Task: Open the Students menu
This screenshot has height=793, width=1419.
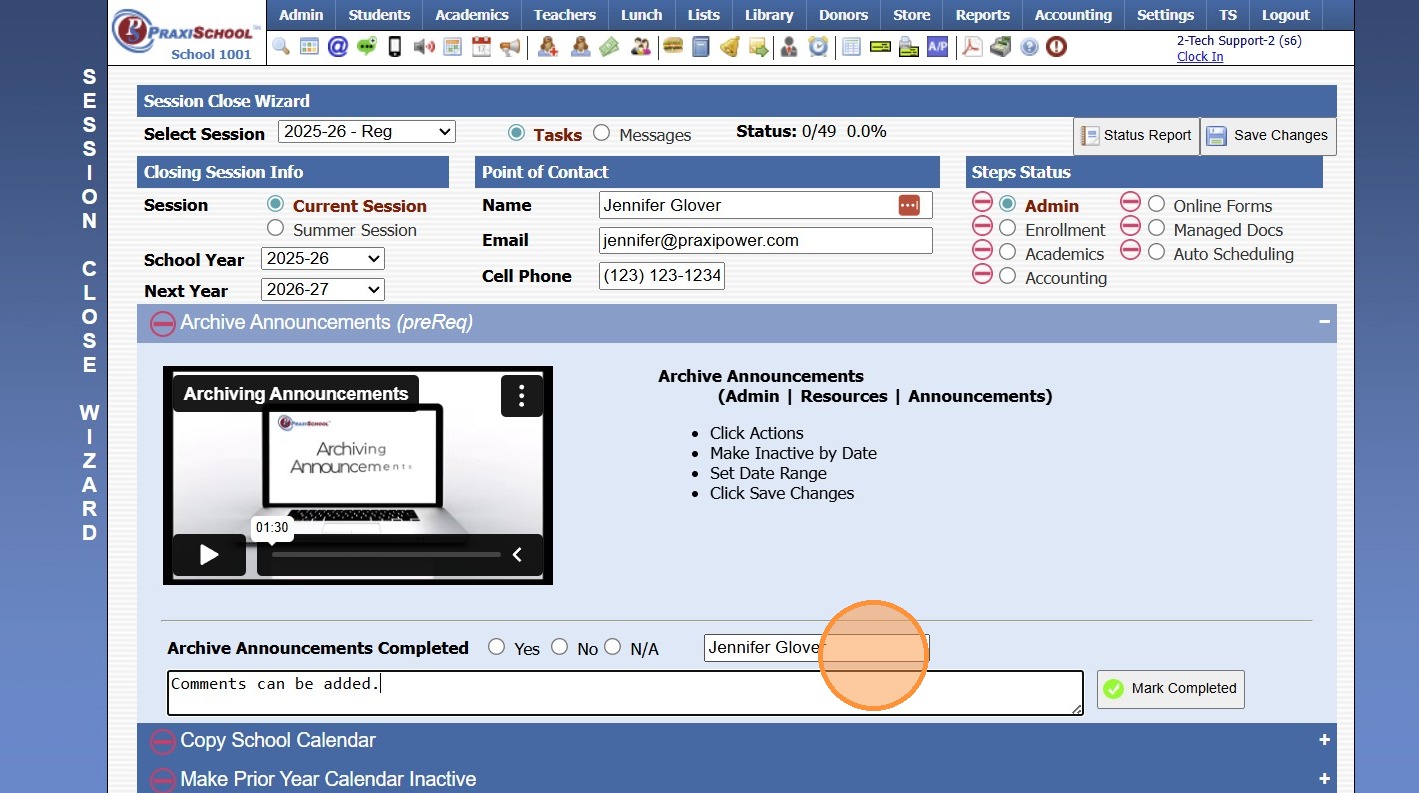Action: click(x=379, y=15)
